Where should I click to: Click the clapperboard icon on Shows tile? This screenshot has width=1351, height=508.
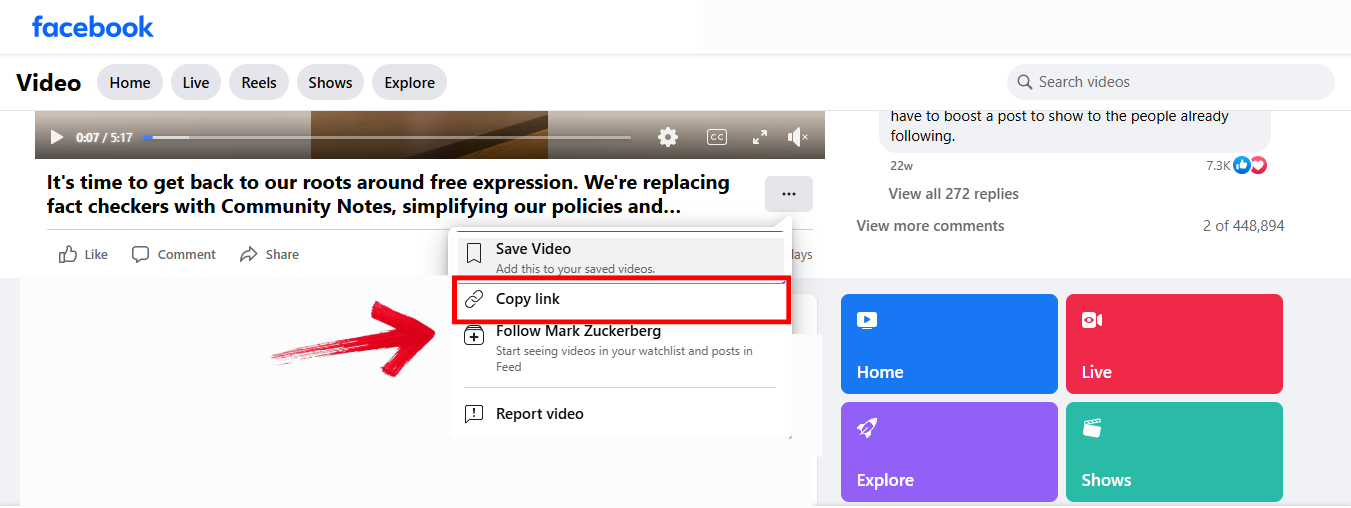tap(1092, 428)
